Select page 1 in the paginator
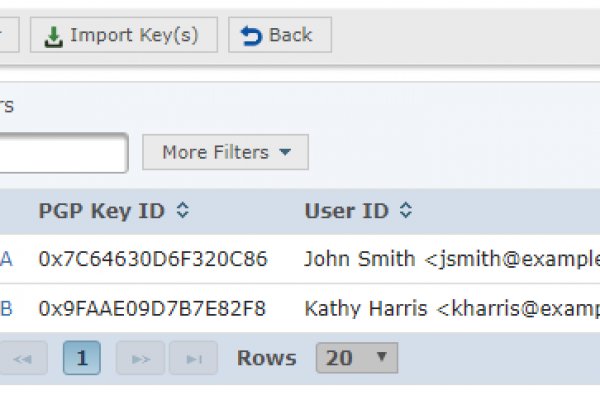600x400 pixels. [81, 358]
